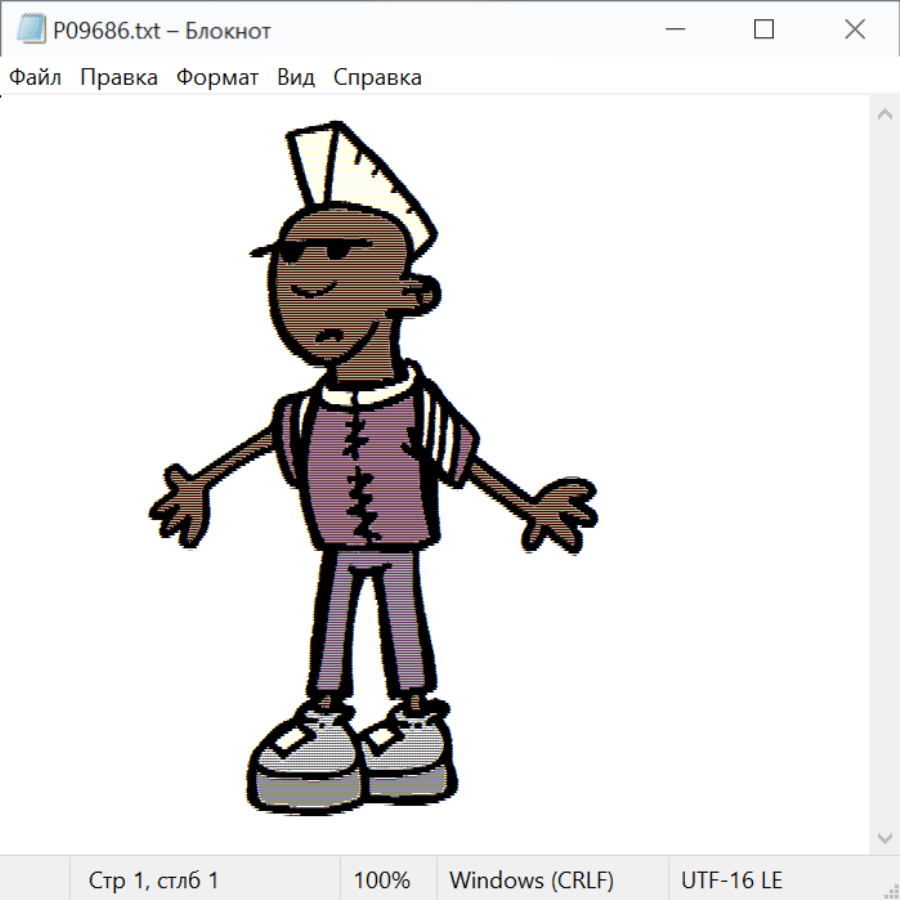Click the resize grip in the window corner
This screenshot has height=900, width=900.
890,890
